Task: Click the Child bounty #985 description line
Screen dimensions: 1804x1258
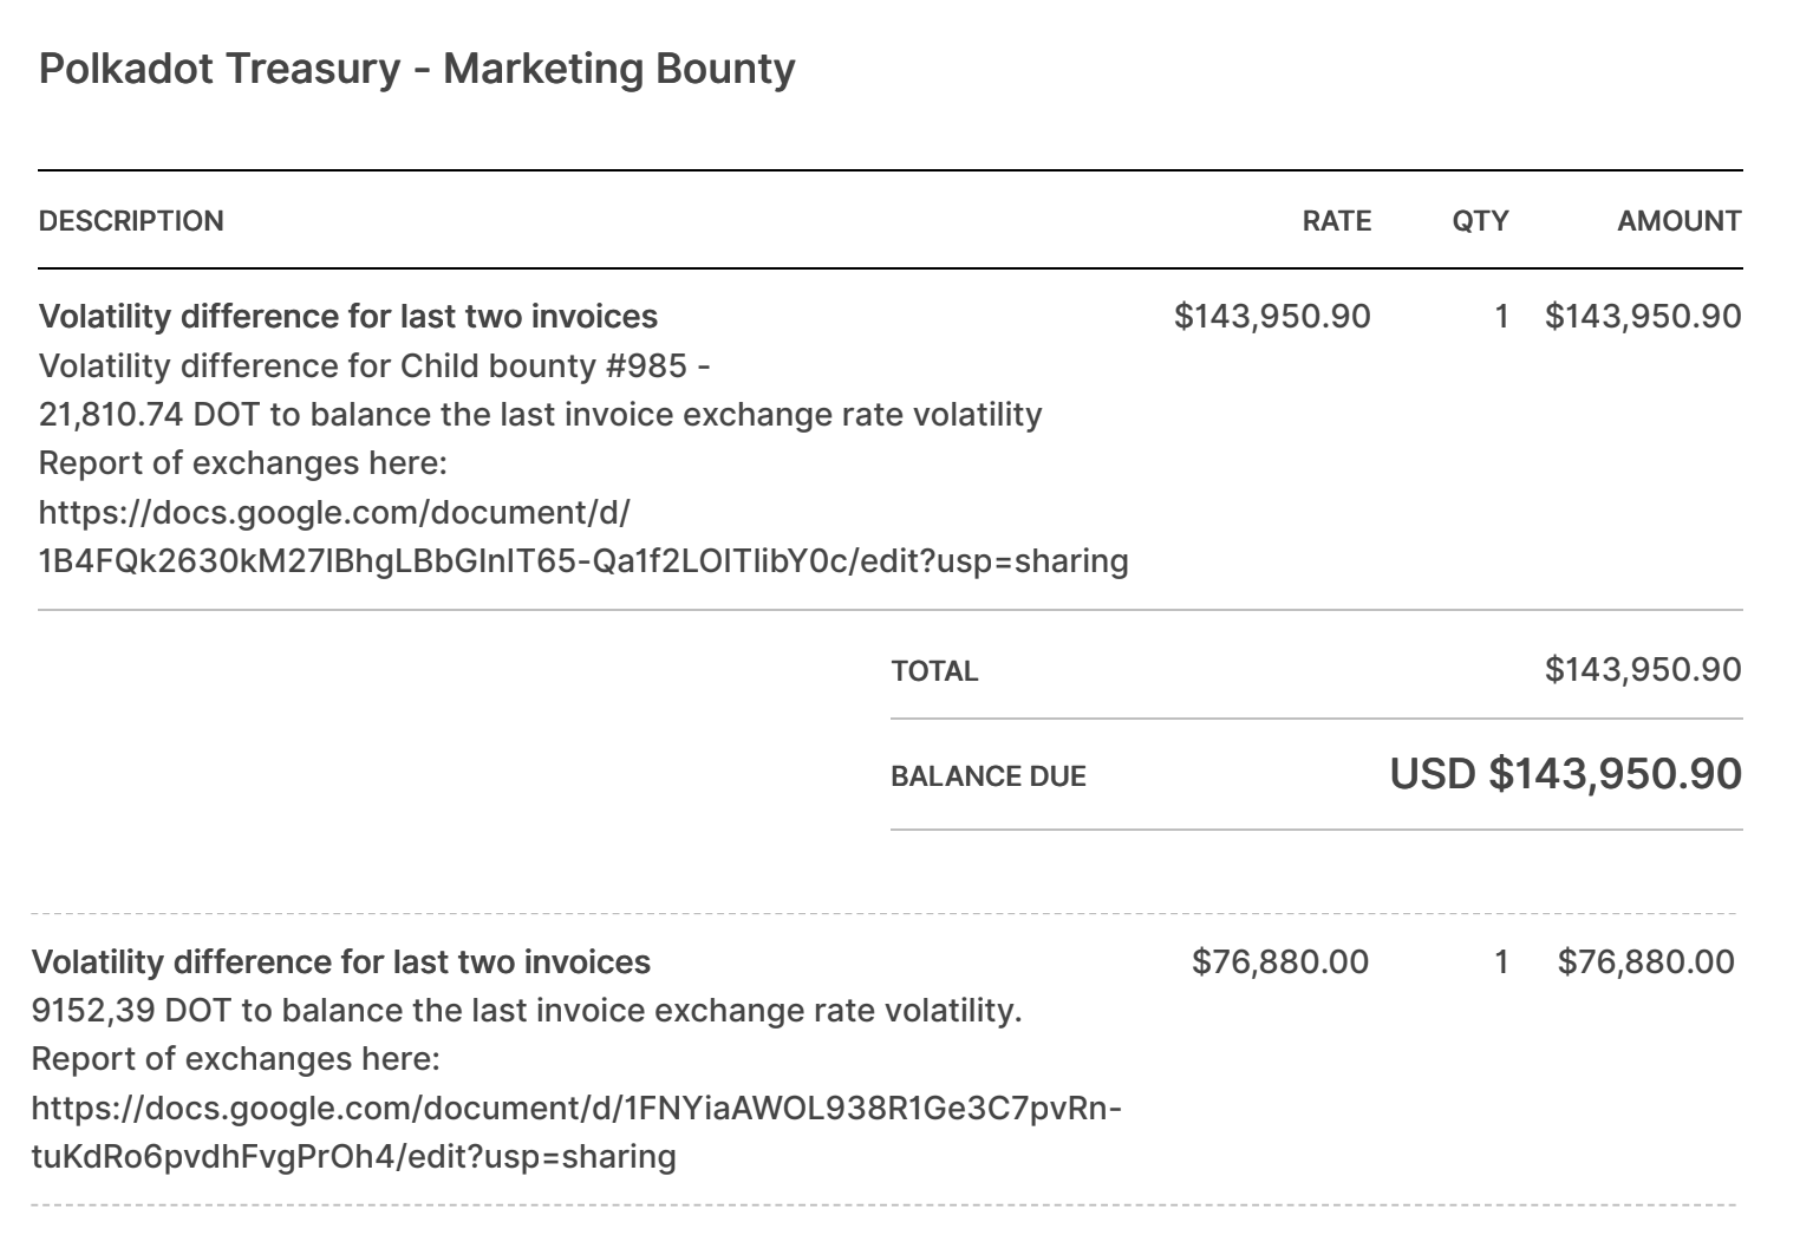Action: [x=374, y=366]
